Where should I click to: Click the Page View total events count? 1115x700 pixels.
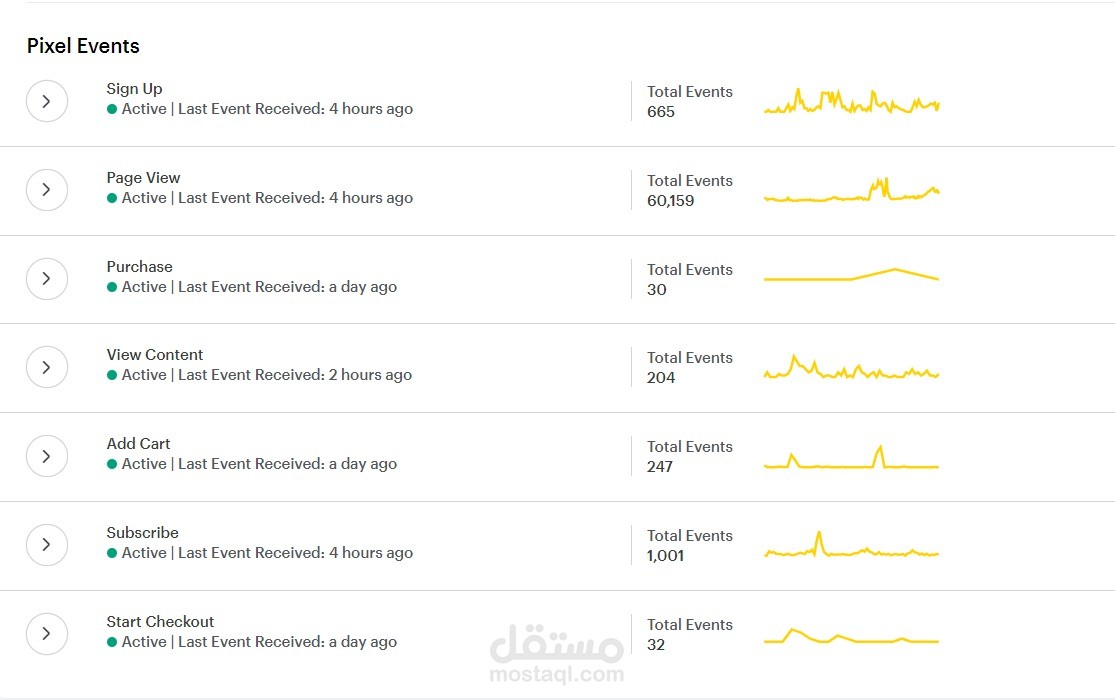pyautogui.click(x=670, y=201)
